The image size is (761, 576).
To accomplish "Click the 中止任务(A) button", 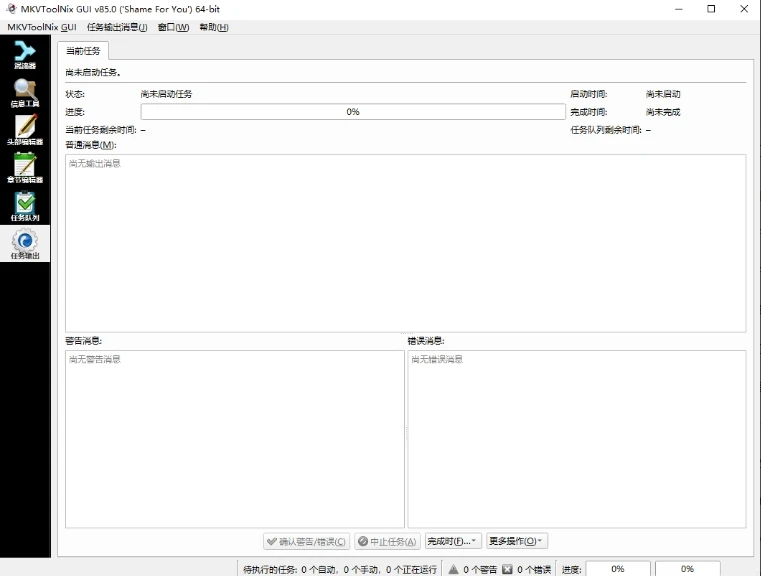I will click(x=387, y=541).
